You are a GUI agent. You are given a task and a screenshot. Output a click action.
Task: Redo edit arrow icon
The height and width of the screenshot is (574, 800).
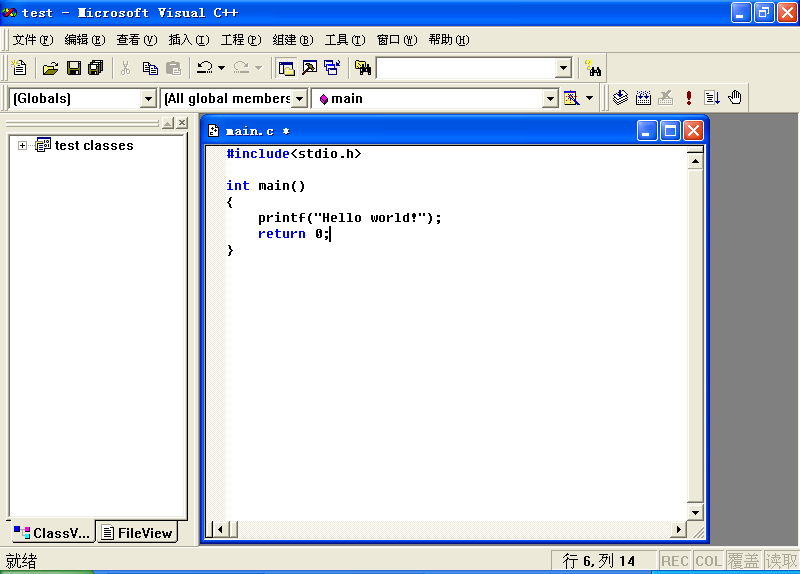[x=241, y=68]
